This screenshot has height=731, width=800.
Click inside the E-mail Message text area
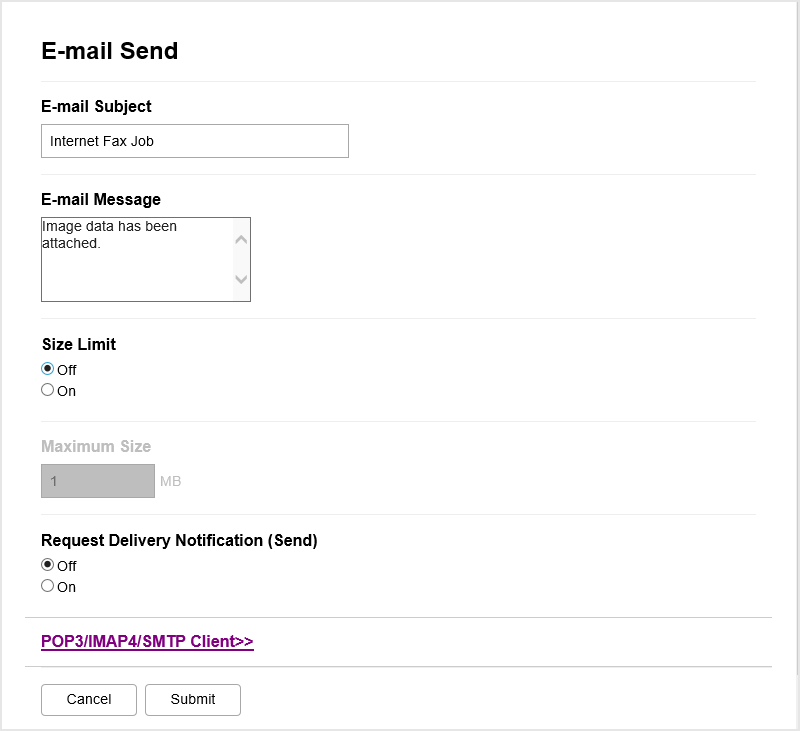(x=136, y=259)
